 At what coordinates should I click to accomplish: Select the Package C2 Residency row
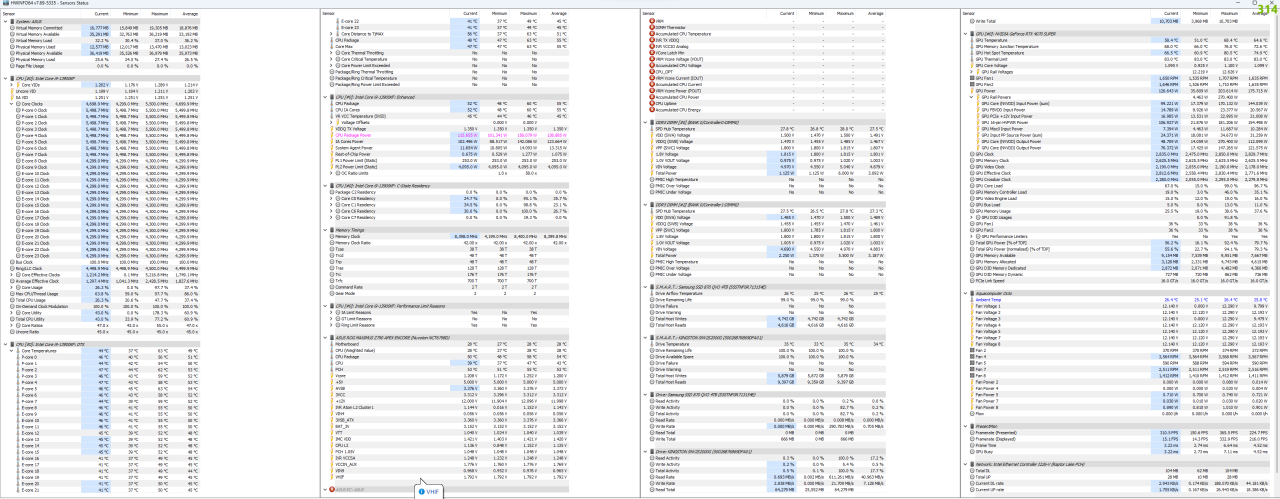click(x=447, y=192)
